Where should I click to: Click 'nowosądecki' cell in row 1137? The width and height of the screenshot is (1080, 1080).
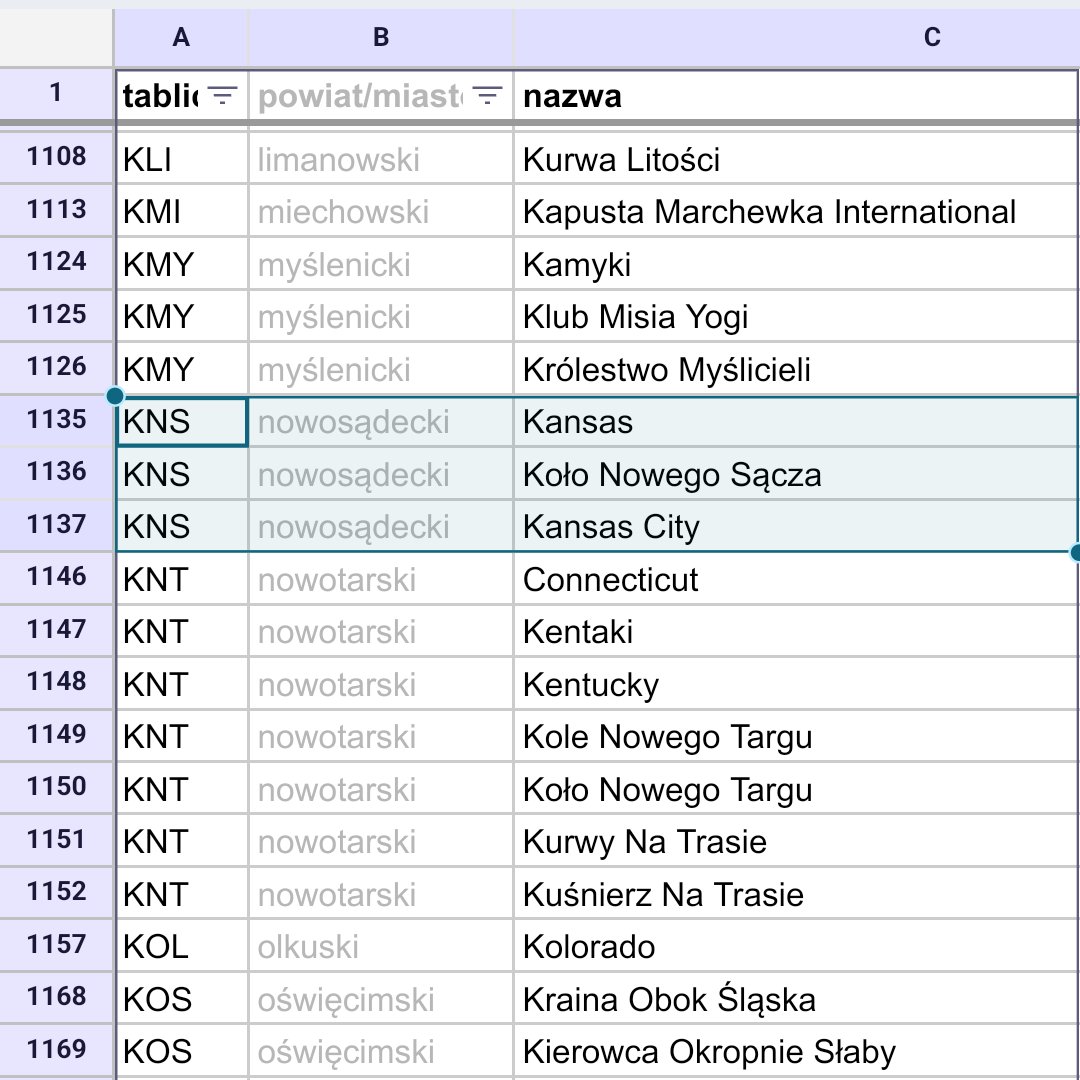point(381,526)
